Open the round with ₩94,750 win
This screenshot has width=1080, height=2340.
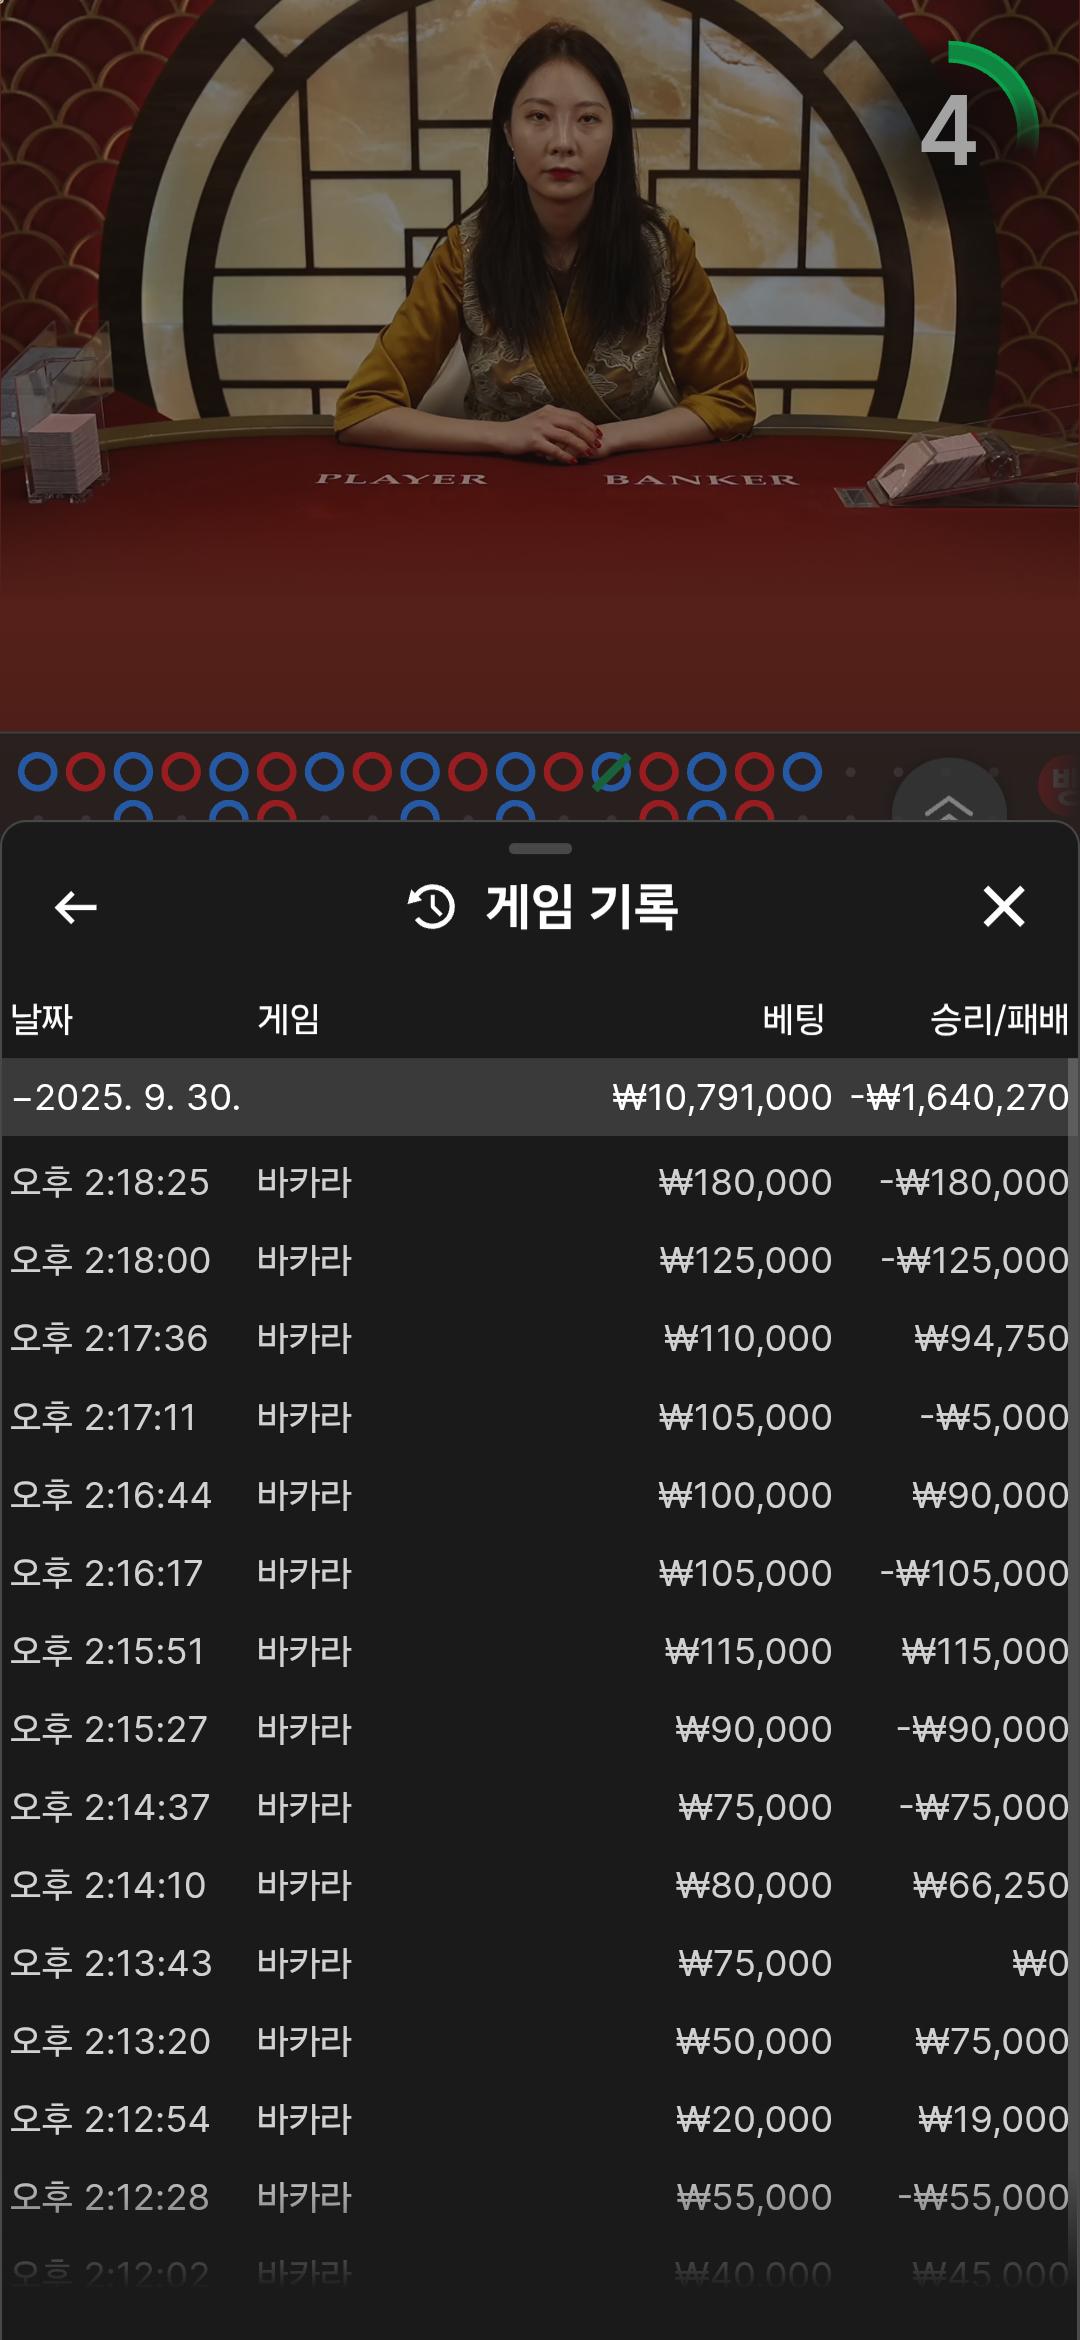click(540, 1338)
